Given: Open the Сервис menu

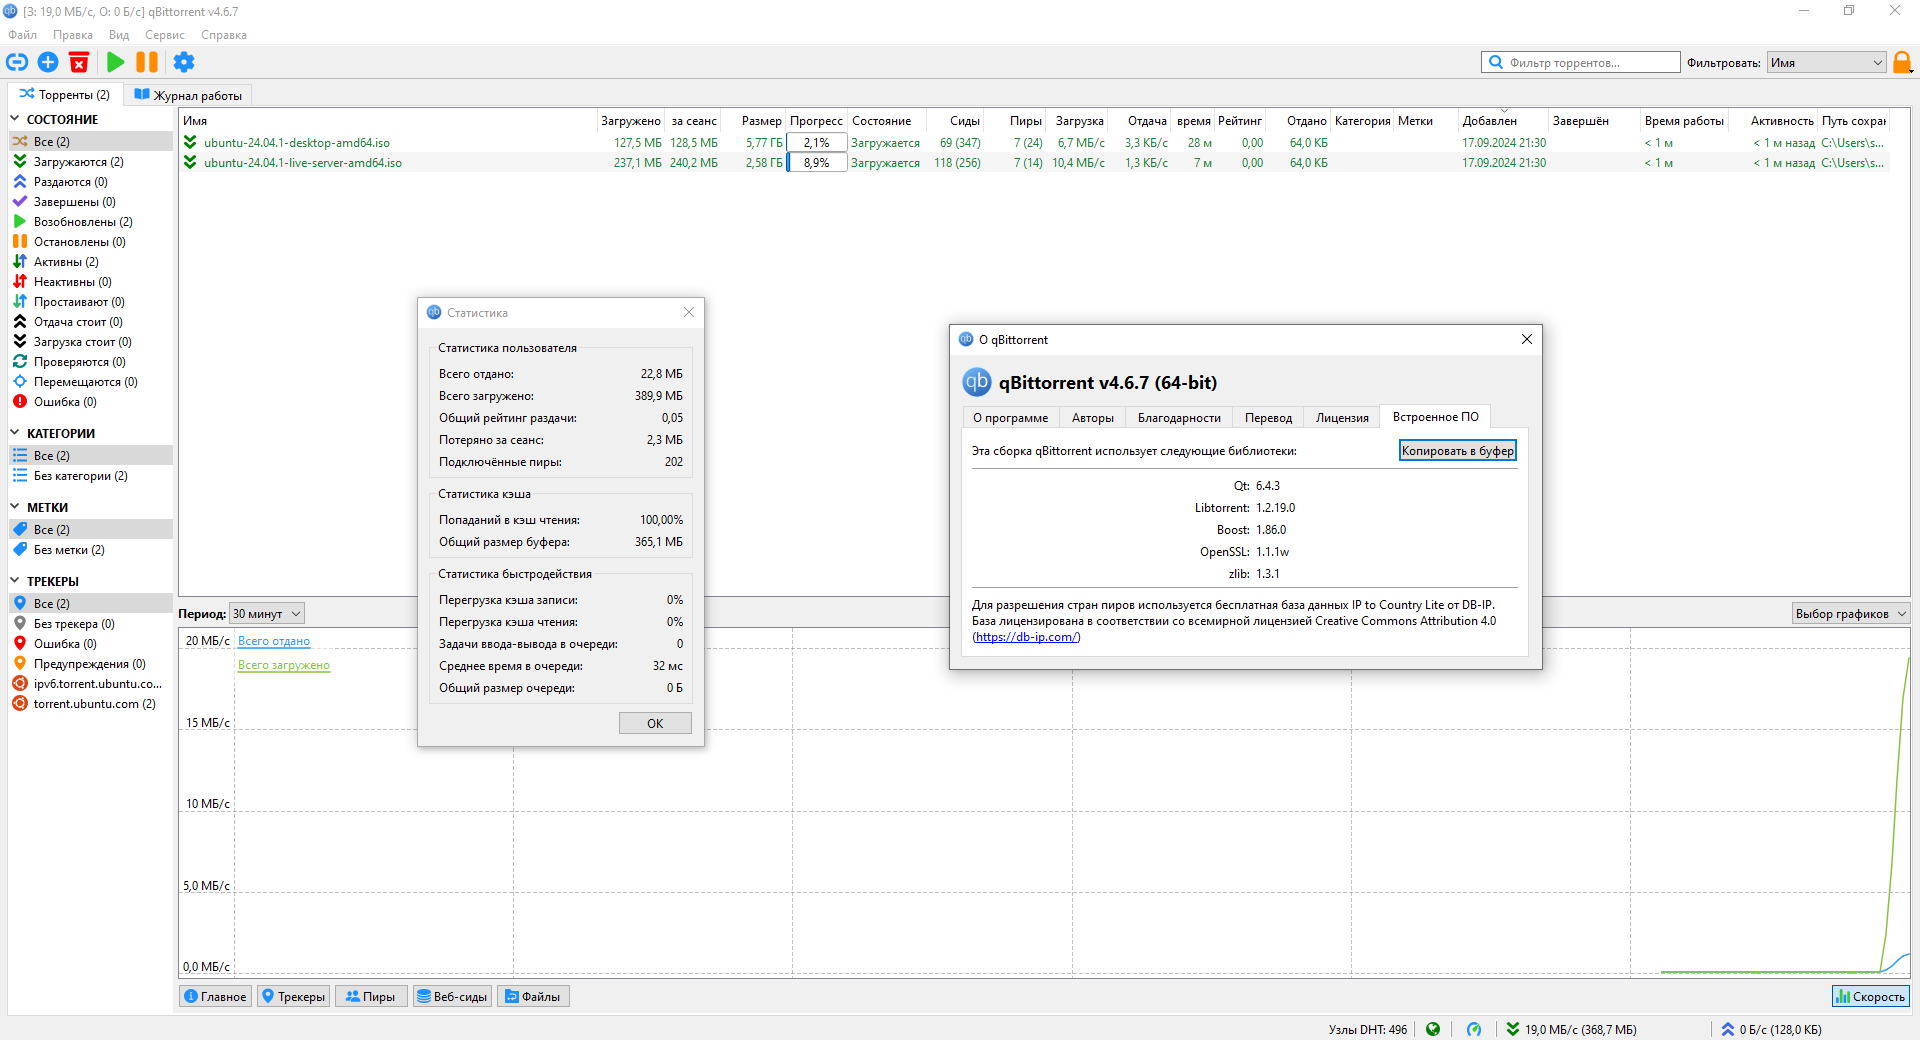Looking at the screenshot, I should [165, 35].
